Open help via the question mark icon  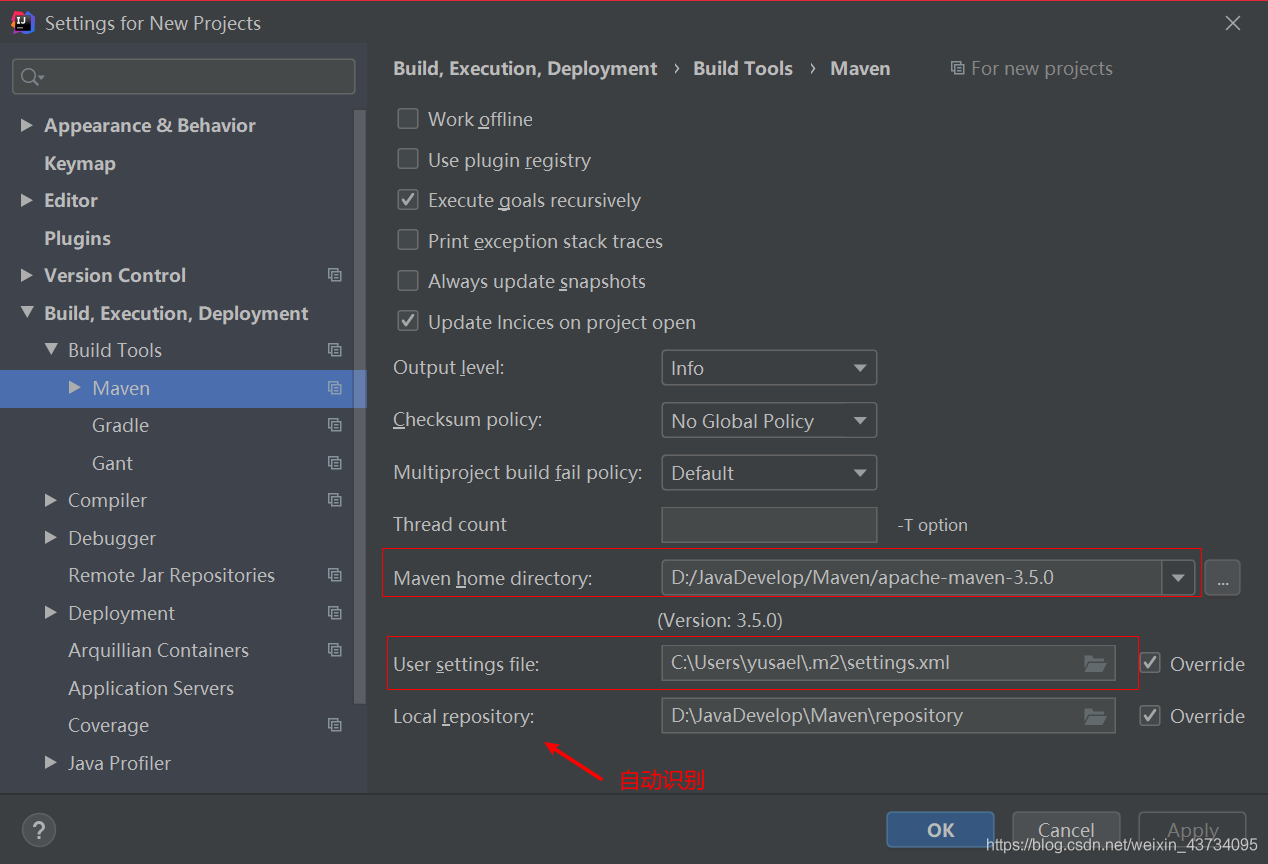click(39, 829)
